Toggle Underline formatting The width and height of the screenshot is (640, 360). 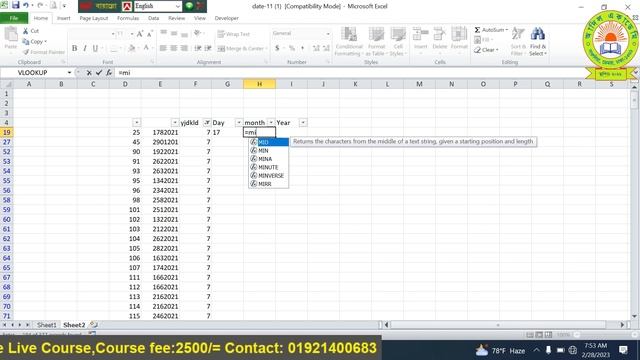click(95, 48)
